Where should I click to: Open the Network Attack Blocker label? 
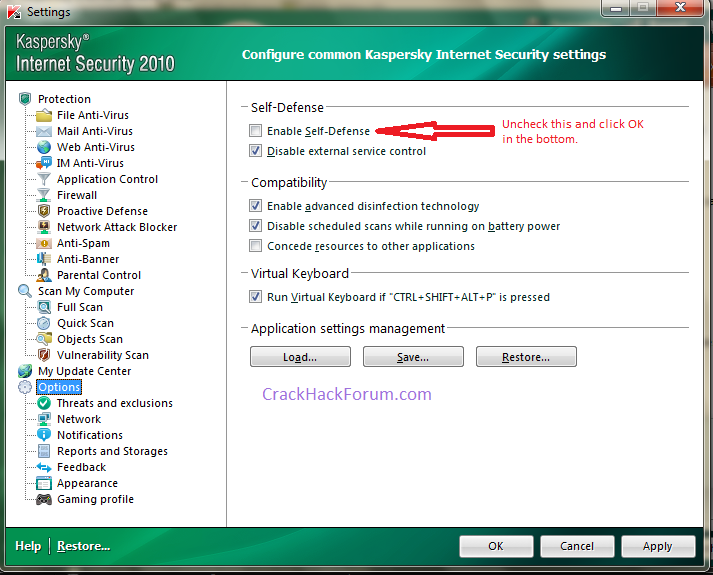tap(117, 227)
